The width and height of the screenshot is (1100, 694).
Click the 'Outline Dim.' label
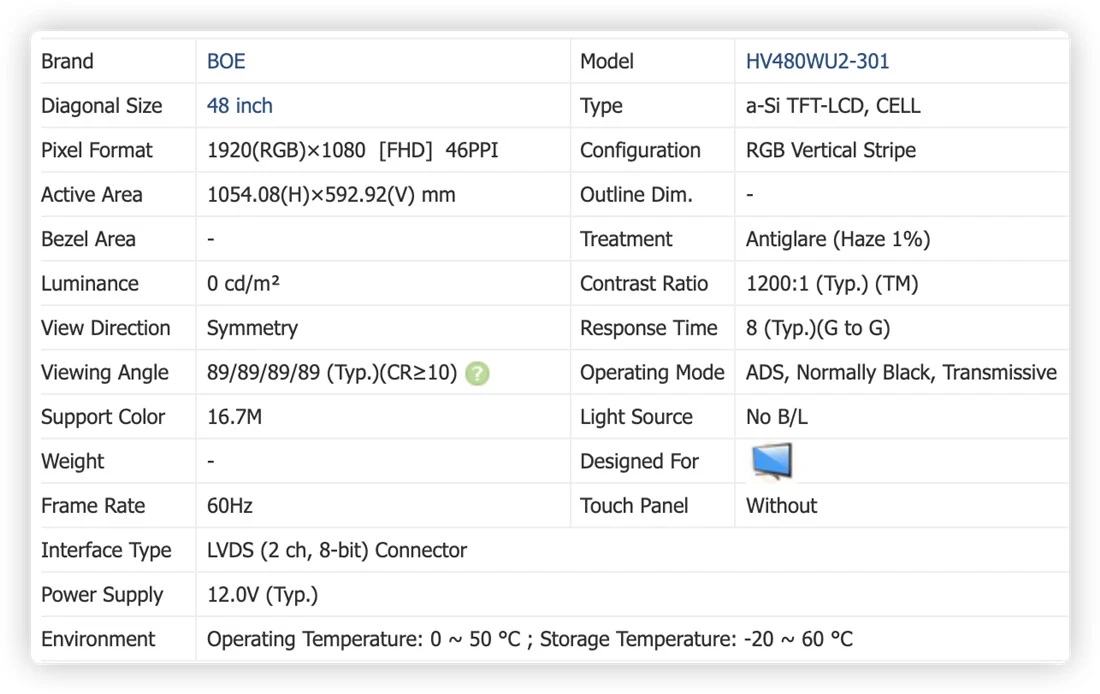[636, 195]
